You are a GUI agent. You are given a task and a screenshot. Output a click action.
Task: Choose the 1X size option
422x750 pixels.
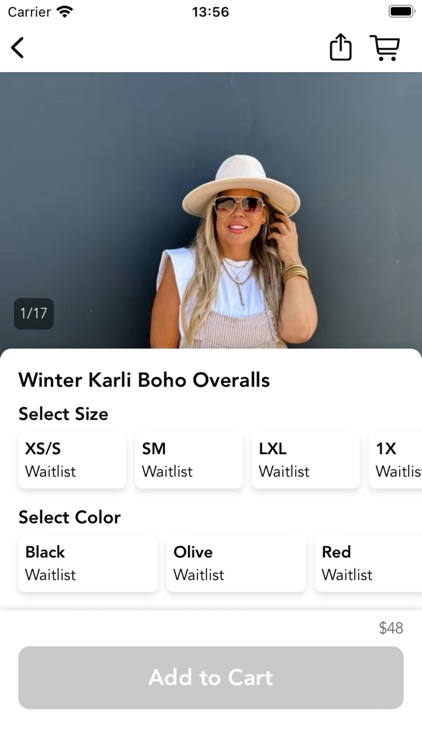[x=395, y=460]
